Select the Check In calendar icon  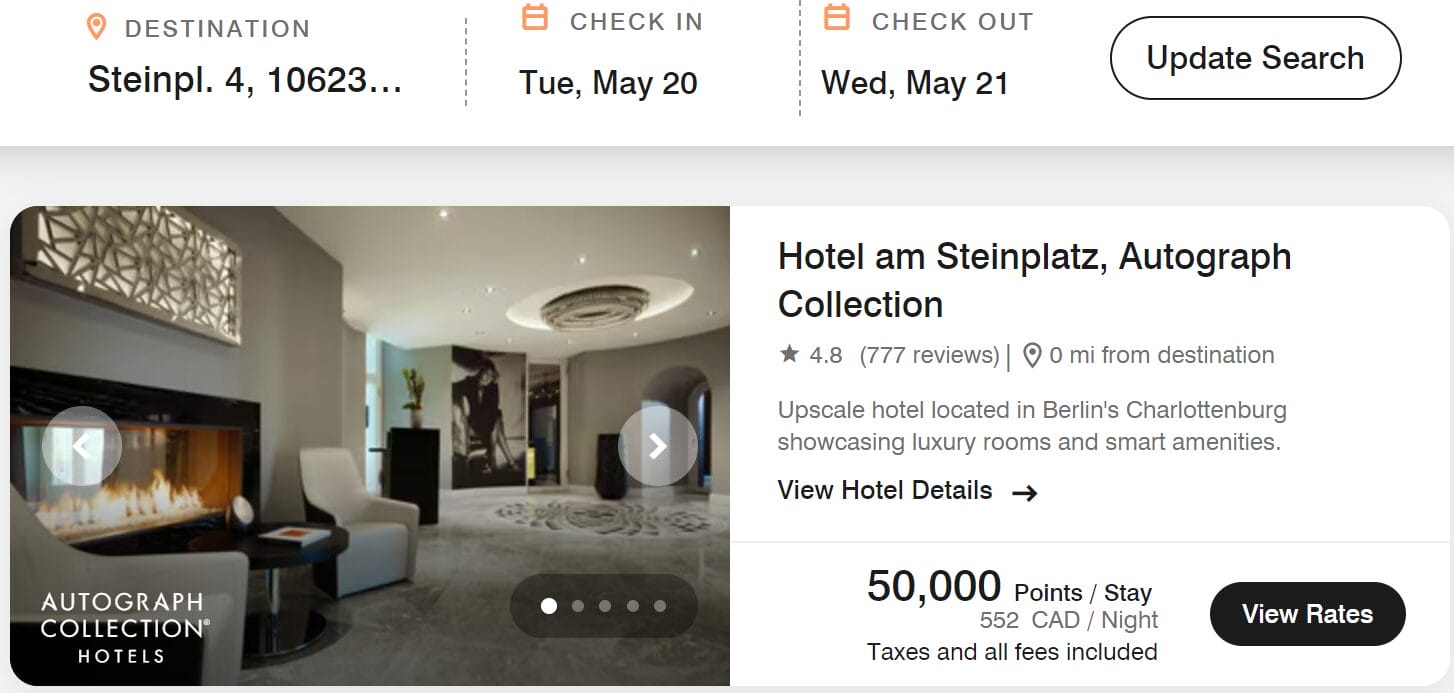click(x=536, y=18)
